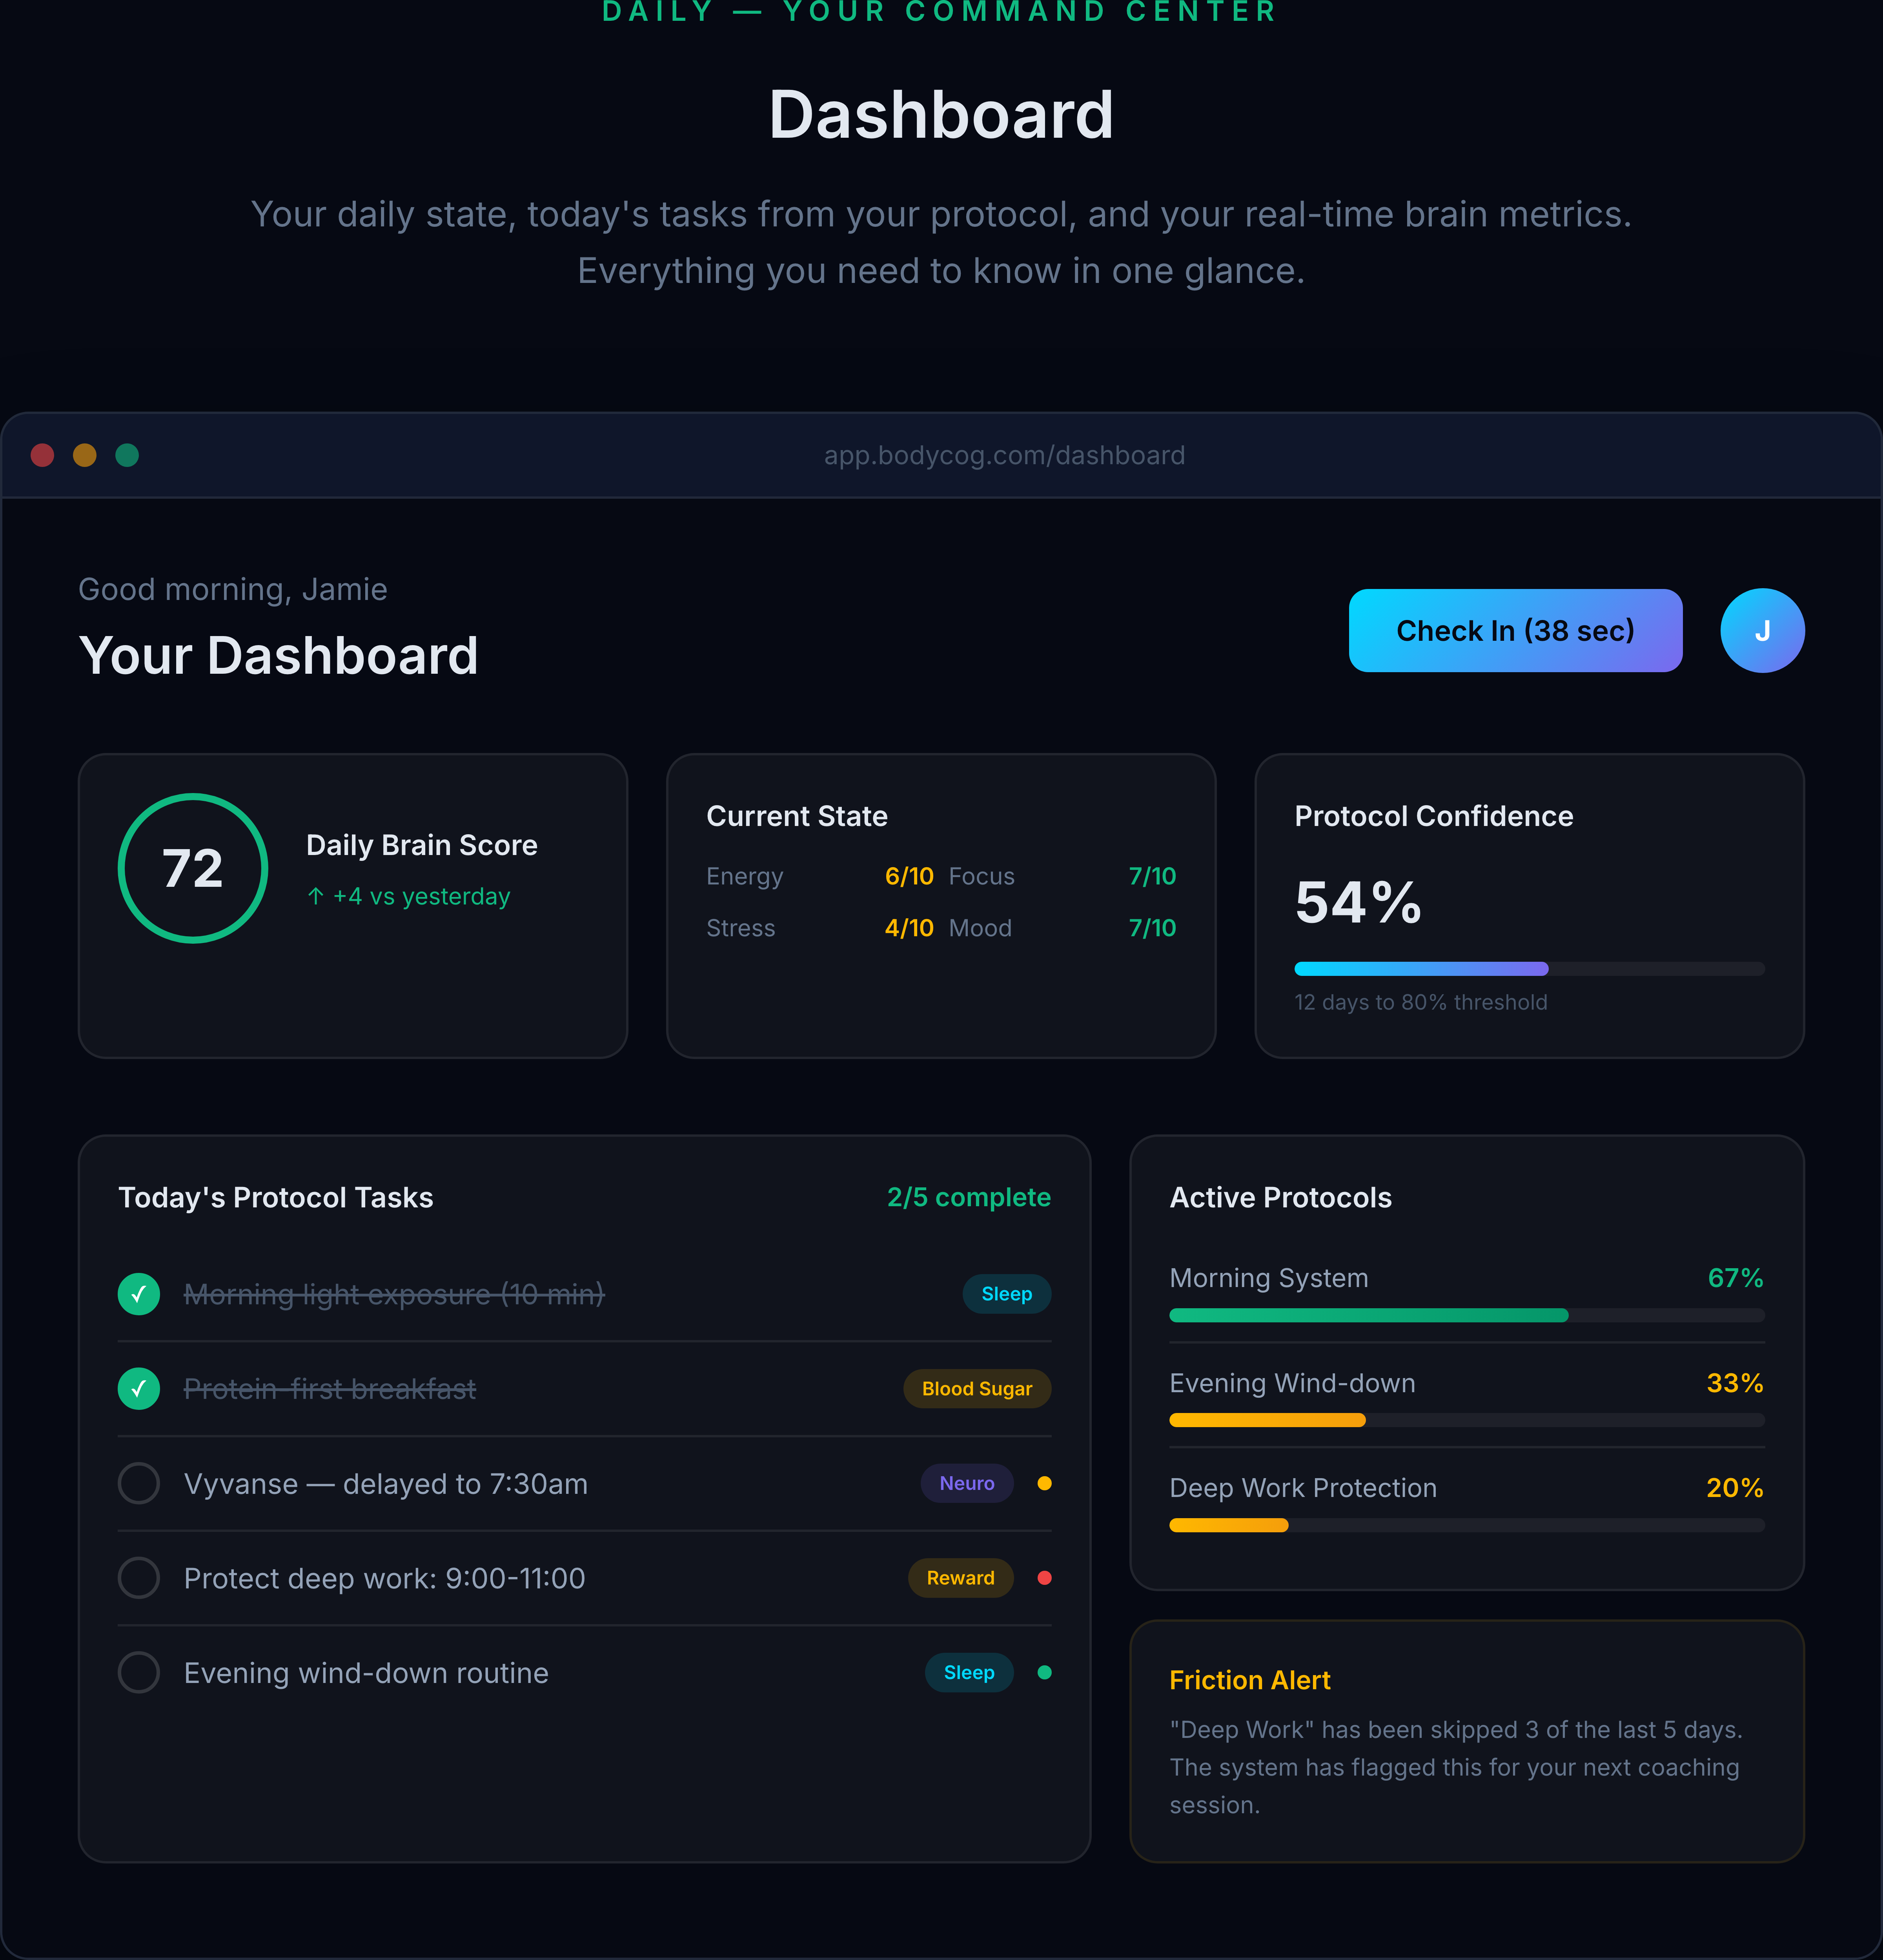Click the red window close dot

[42, 455]
